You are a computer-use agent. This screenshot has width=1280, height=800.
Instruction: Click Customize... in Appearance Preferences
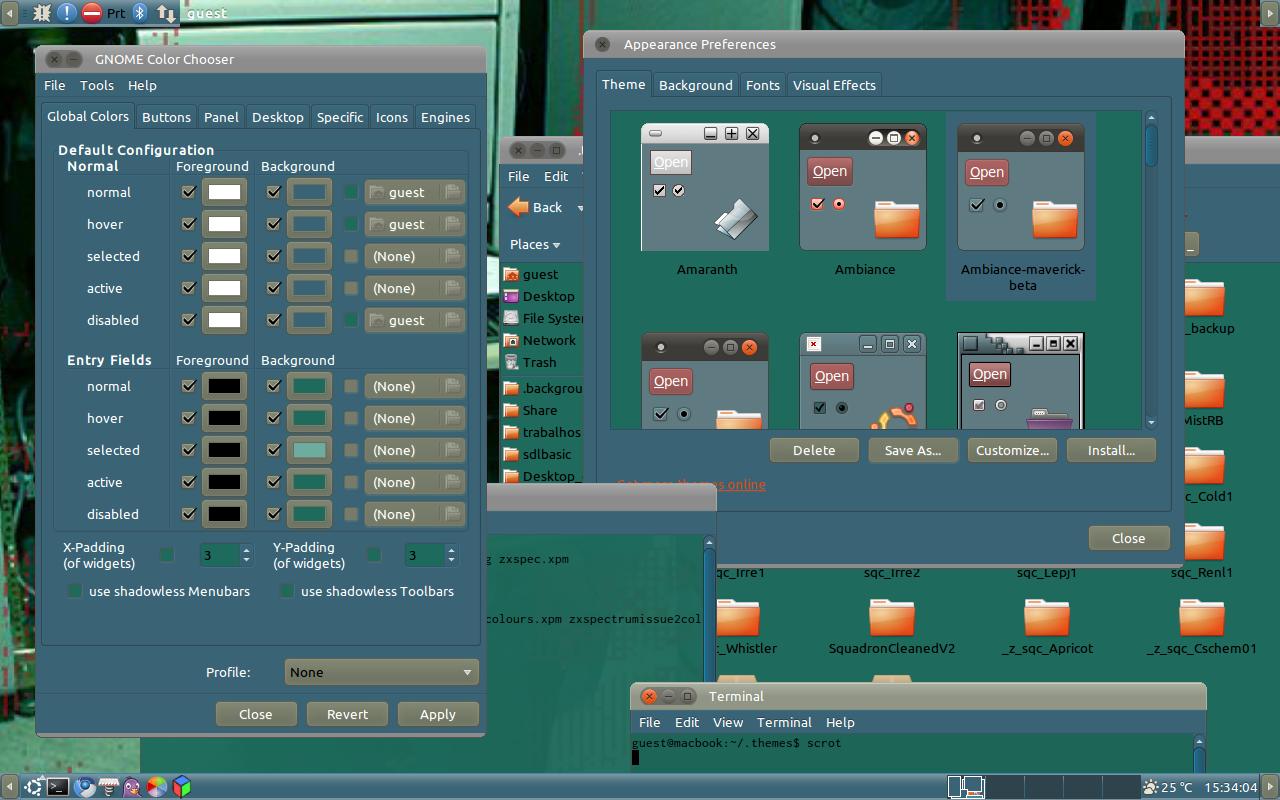[x=1012, y=450]
